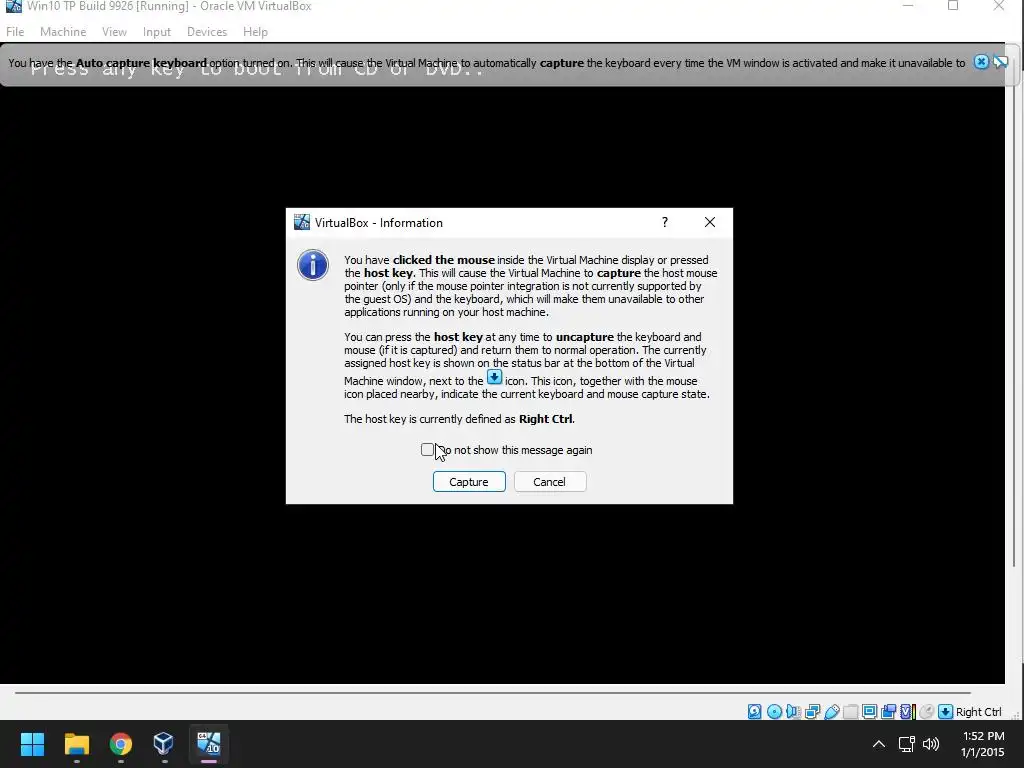Click the hard disk activity status icon
1024x768 pixels.
click(754, 712)
